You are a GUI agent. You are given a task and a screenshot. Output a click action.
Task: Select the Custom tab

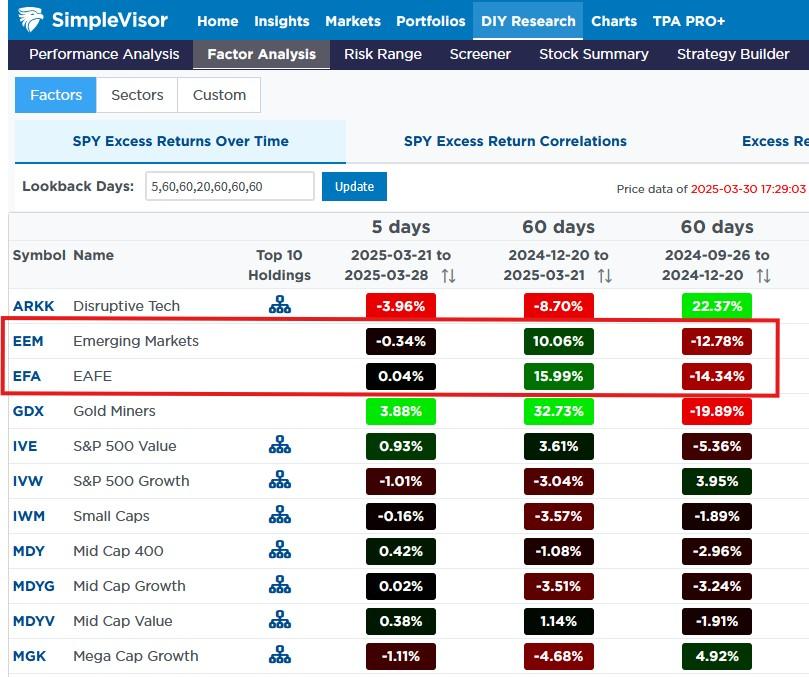(219, 95)
